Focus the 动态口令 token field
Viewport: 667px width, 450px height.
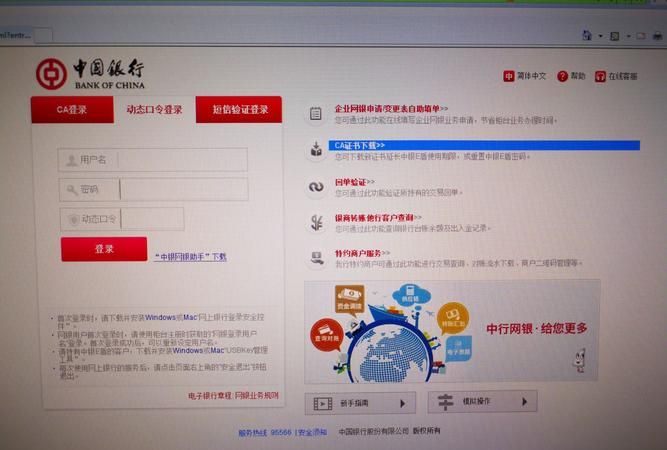(x=122, y=219)
